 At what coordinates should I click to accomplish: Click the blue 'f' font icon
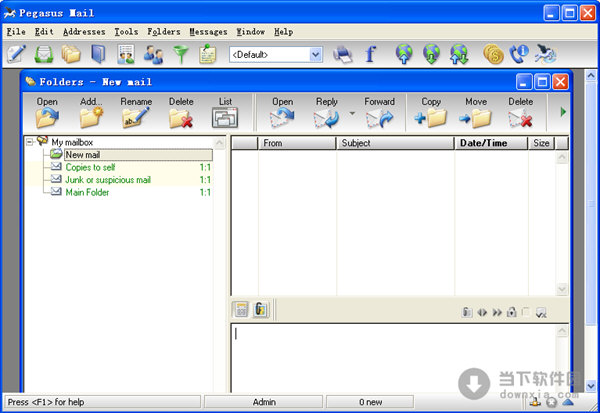[x=370, y=54]
